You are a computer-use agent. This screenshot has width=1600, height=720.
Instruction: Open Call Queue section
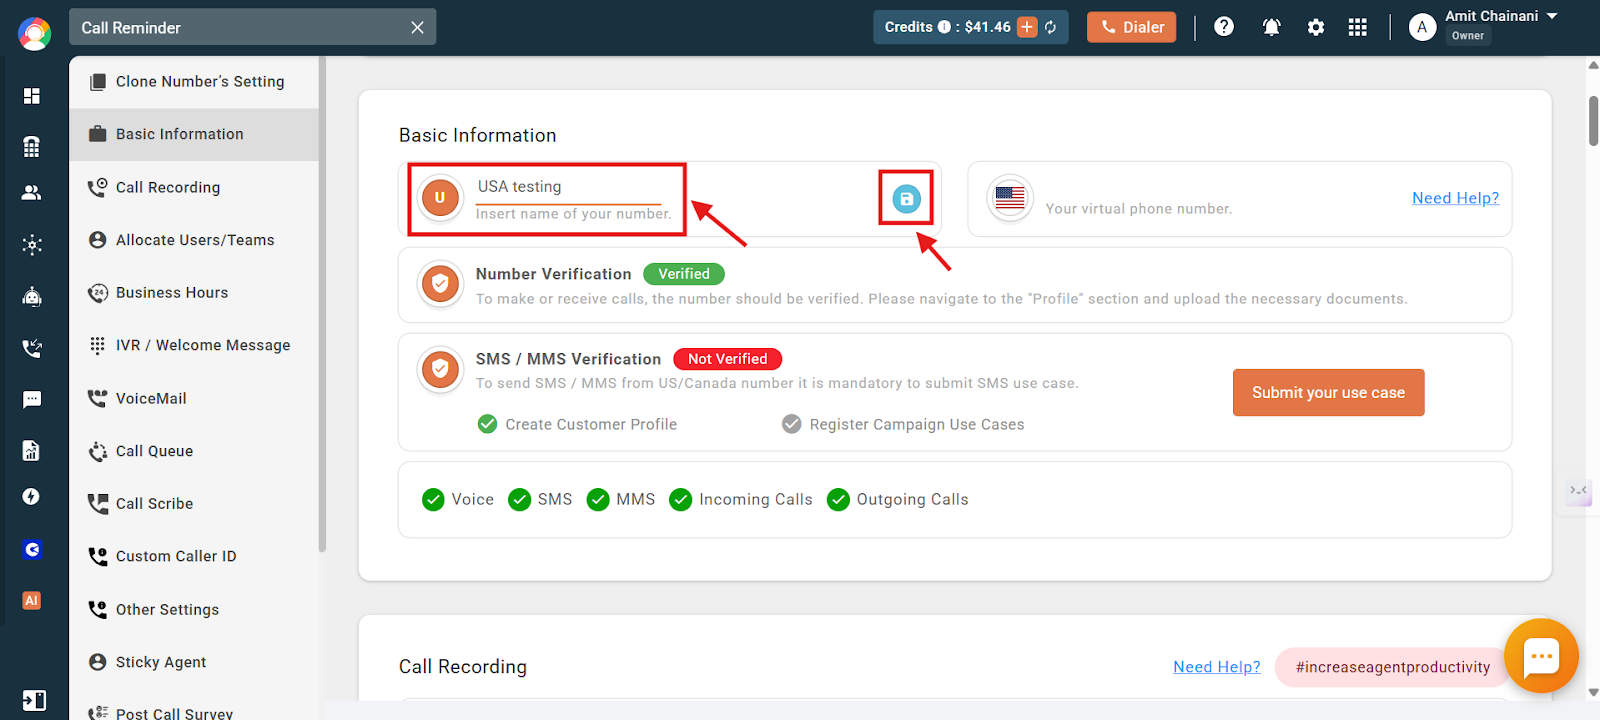pos(194,451)
